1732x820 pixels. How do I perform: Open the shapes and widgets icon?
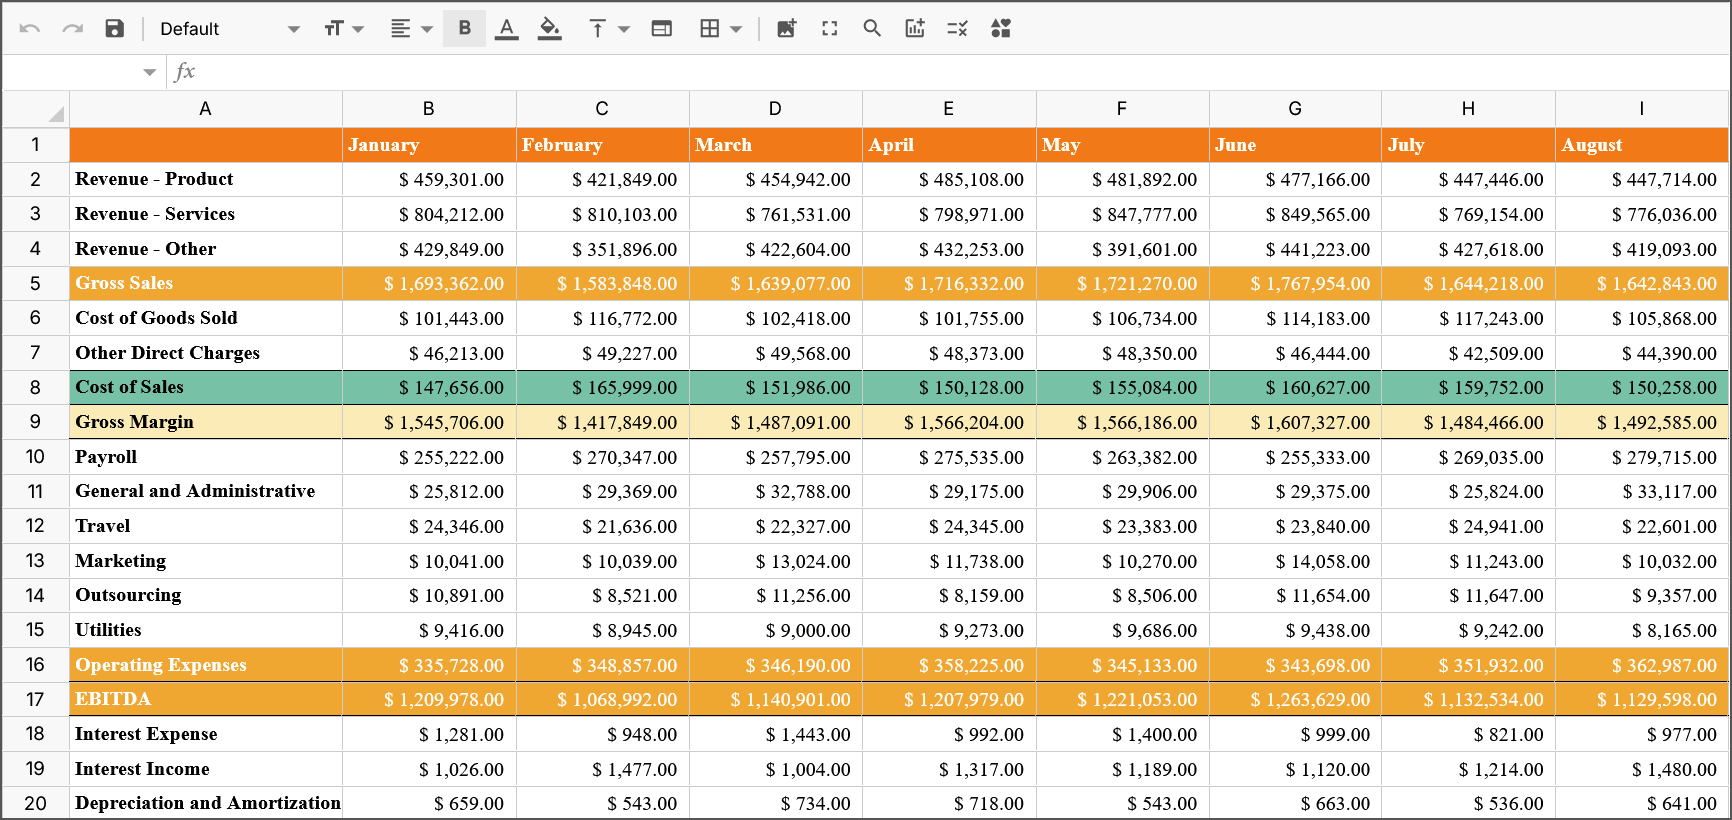pos(1000,29)
